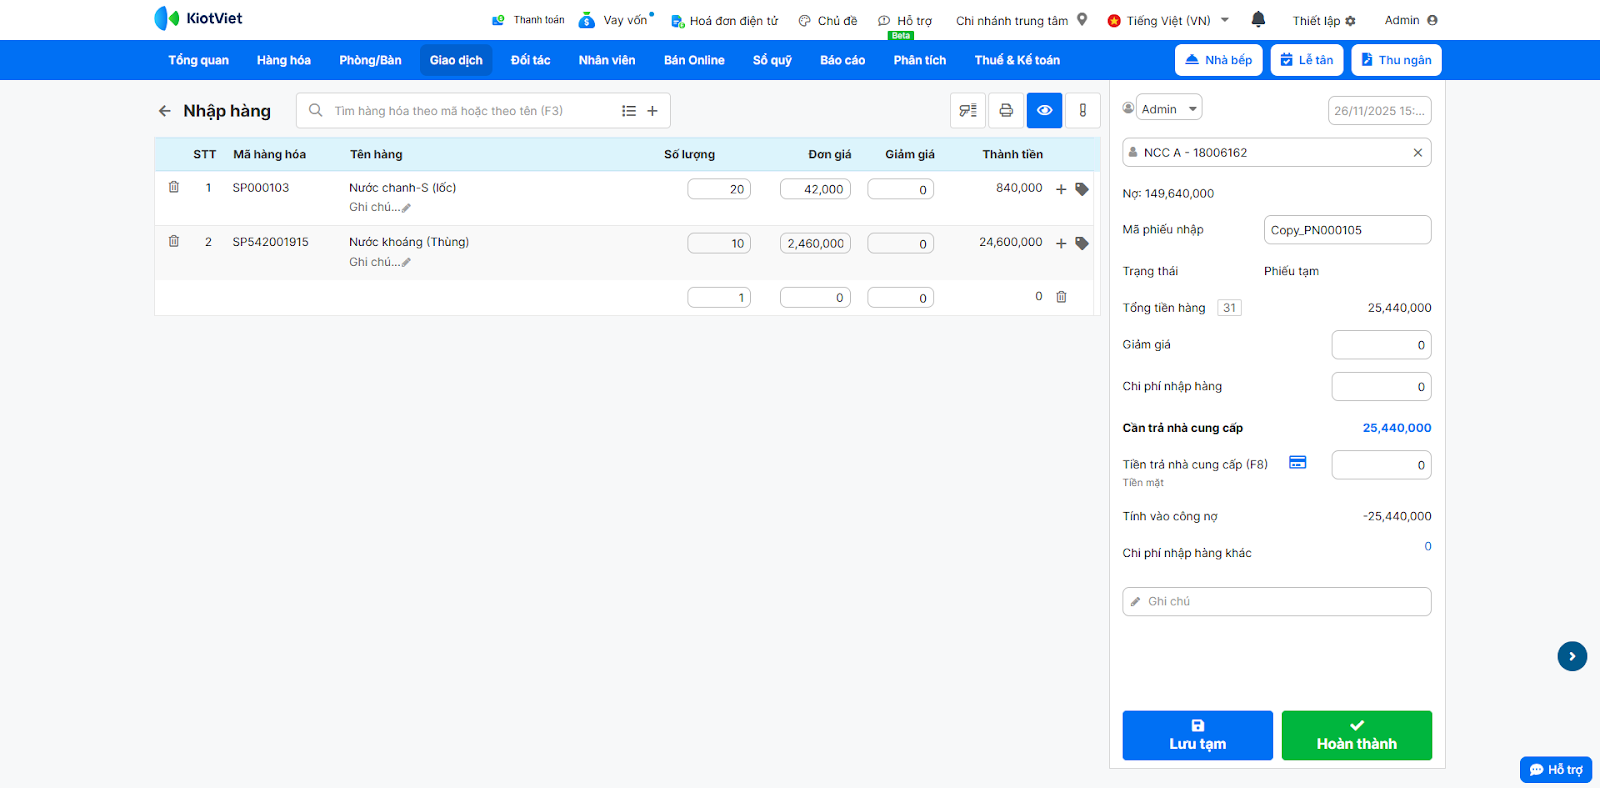This screenshot has width=1600, height=788.
Task: Open the Hàng hóa menu
Action: click(x=283, y=60)
